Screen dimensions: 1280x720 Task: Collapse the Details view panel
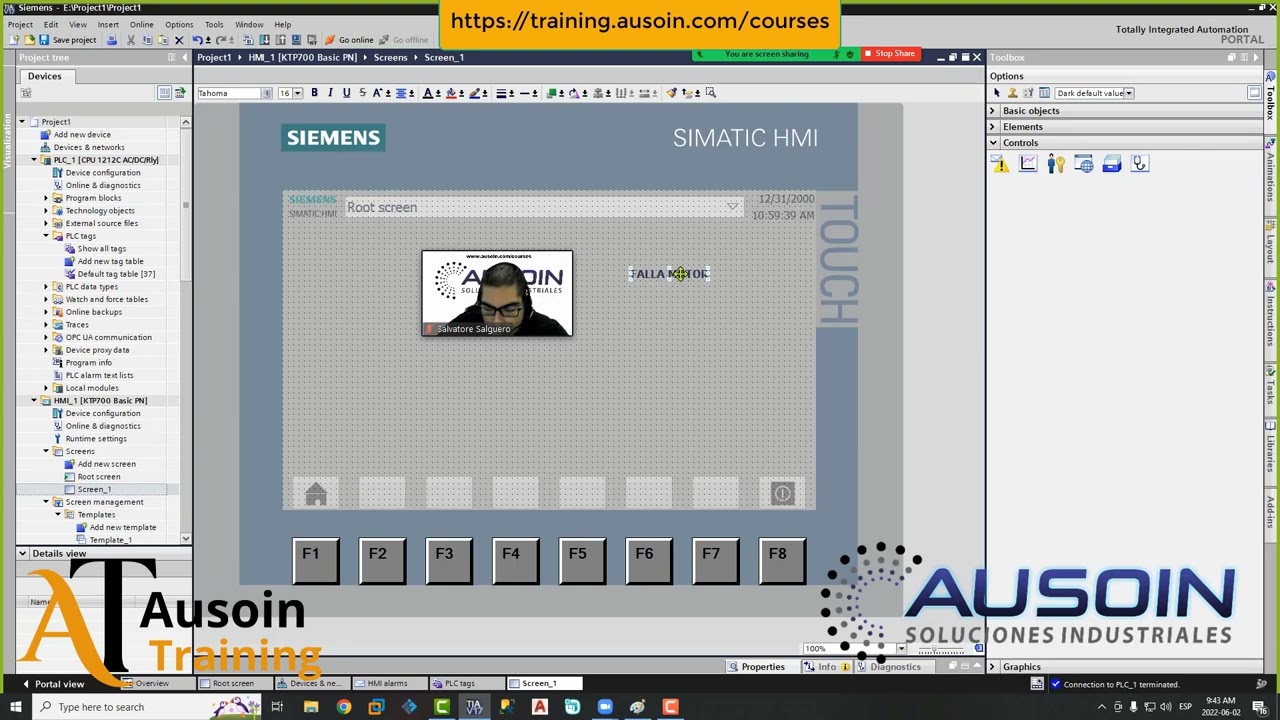22,553
